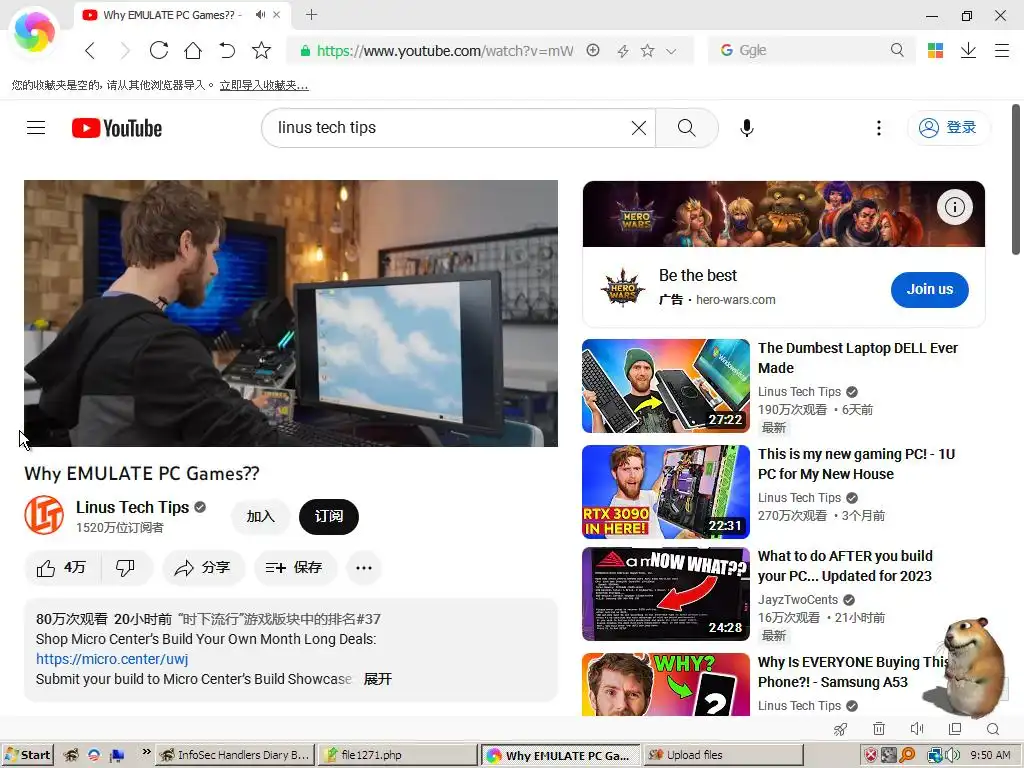1024x768 pixels.
Task: Open YouTube settings three-dot menu
Action: (878, 128)
